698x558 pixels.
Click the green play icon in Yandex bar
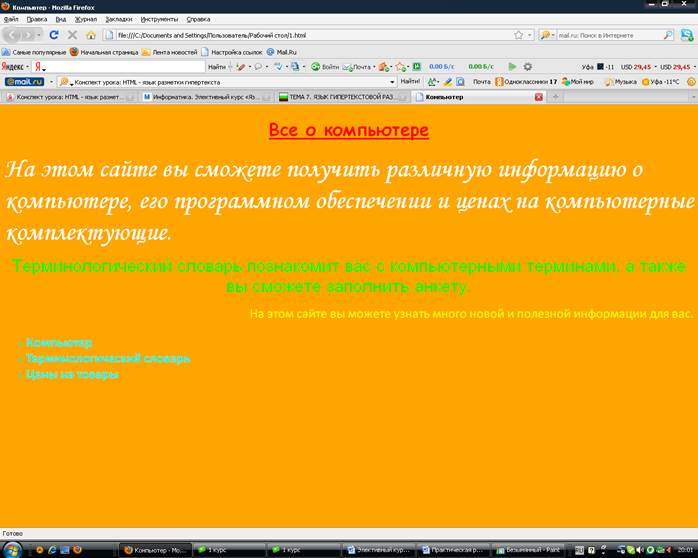click(x=512, y=67)
